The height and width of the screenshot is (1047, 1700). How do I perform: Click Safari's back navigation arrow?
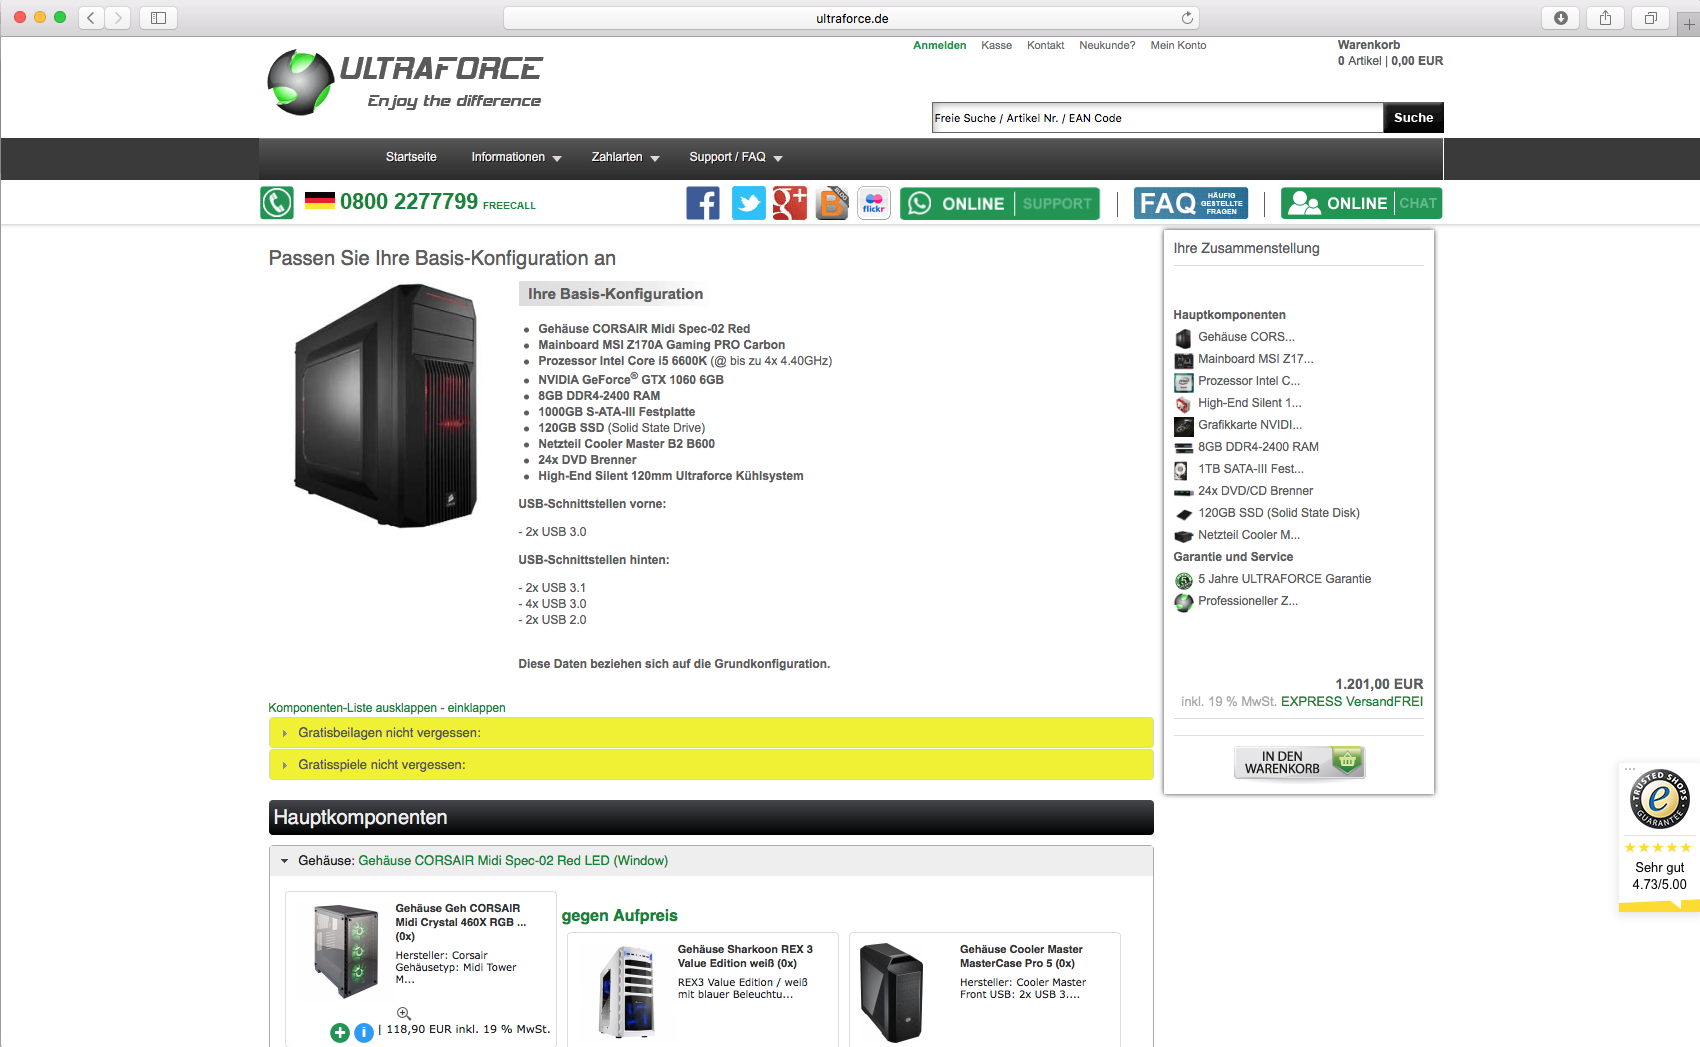(91, 18)
